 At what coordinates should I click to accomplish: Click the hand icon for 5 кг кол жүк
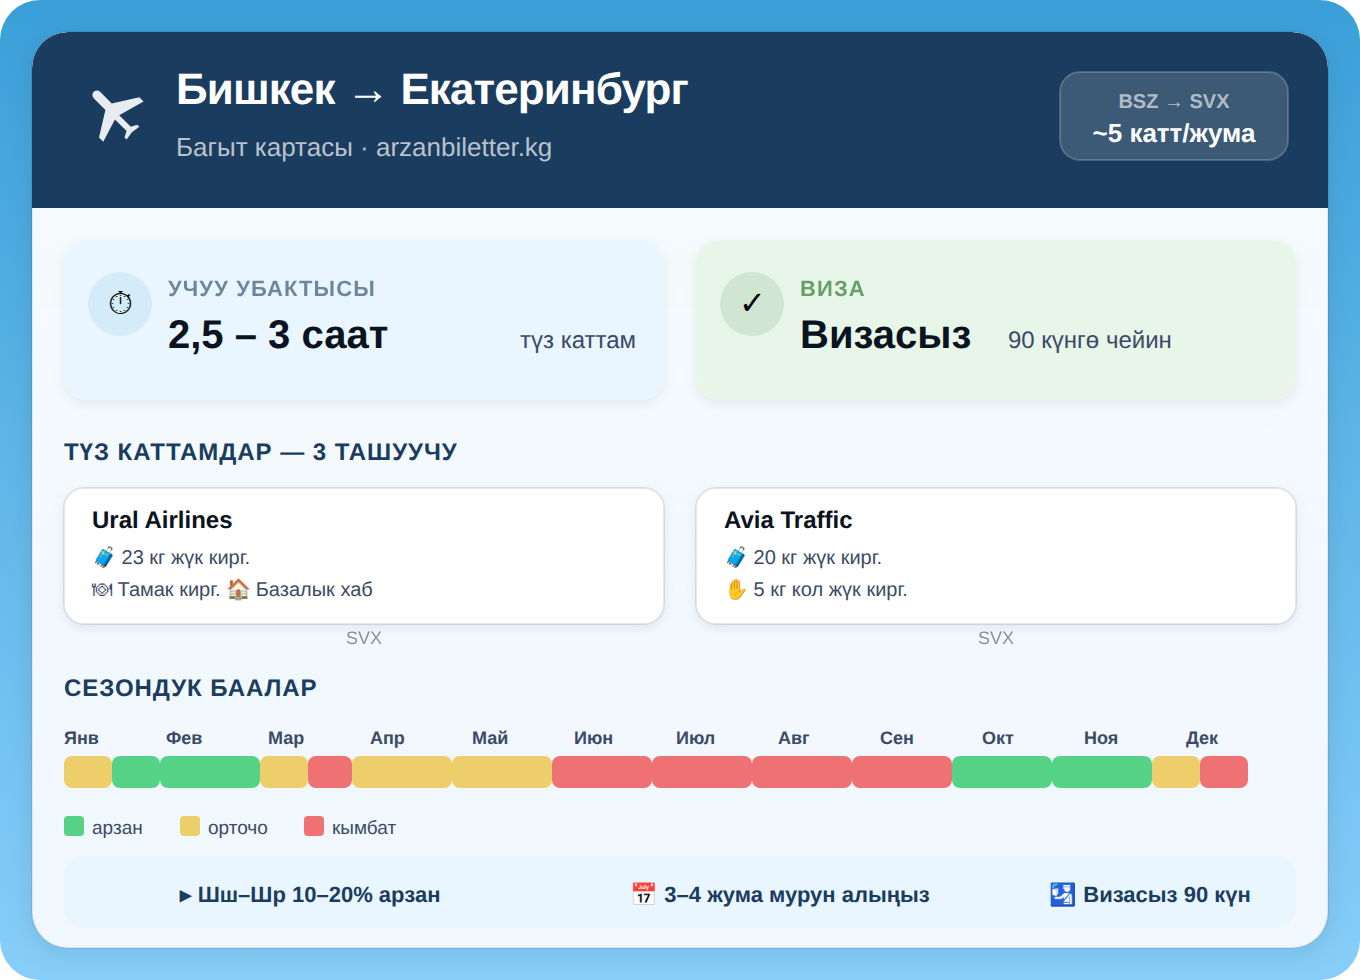(x=737, y=589)
